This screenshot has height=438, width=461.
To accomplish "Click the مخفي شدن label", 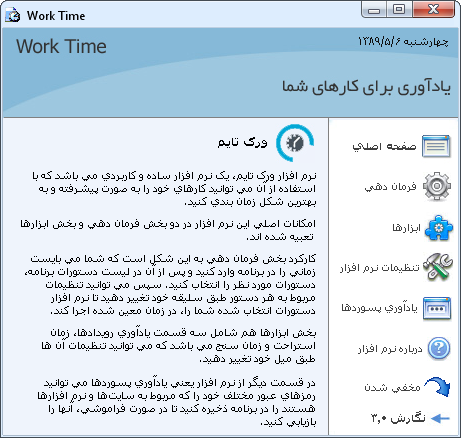I will (392, 388).
